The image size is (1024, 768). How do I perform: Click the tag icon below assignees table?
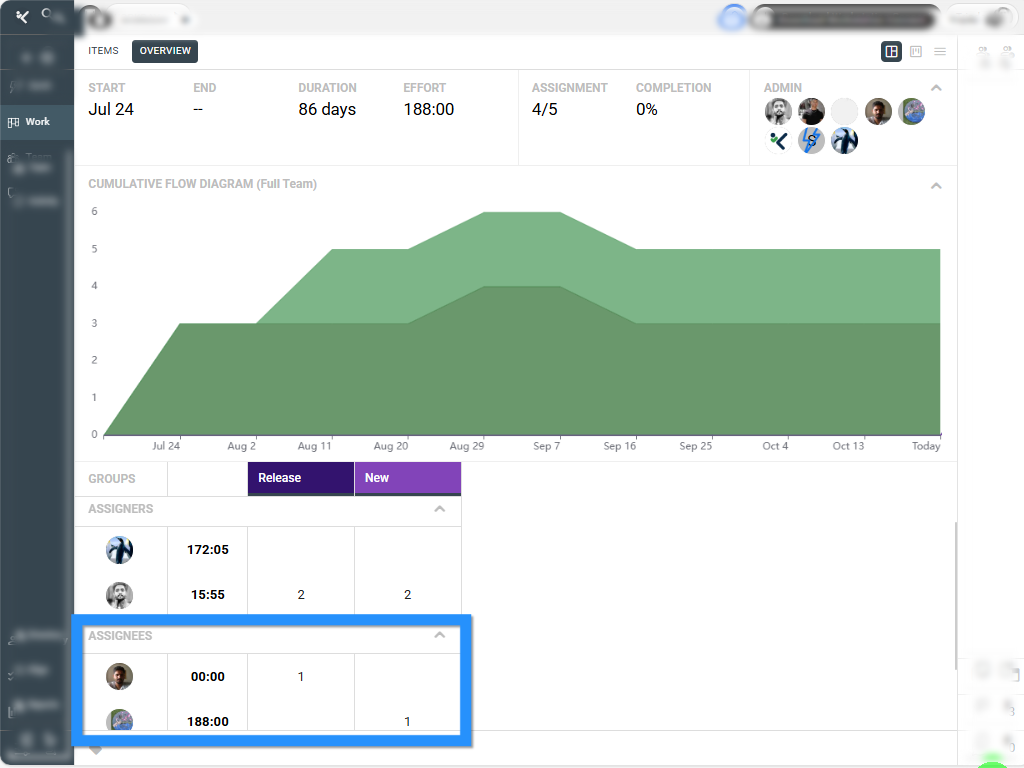[96, 749]
